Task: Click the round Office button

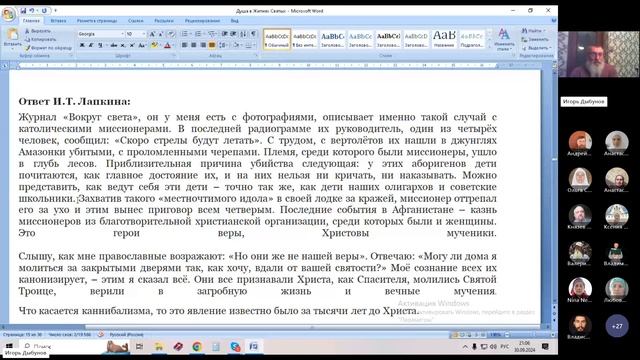Action: pyautogui.click(x=9, y=14)
